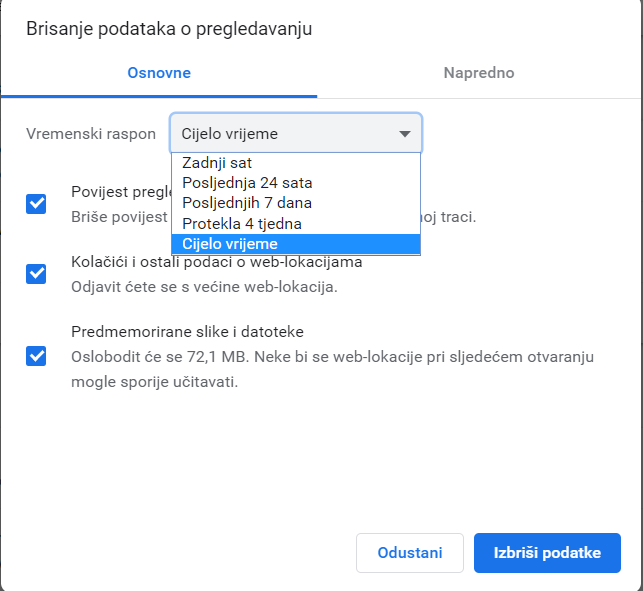Click the Izbriši podatke button
Screen dimensions: 643x591
(547, 553)
